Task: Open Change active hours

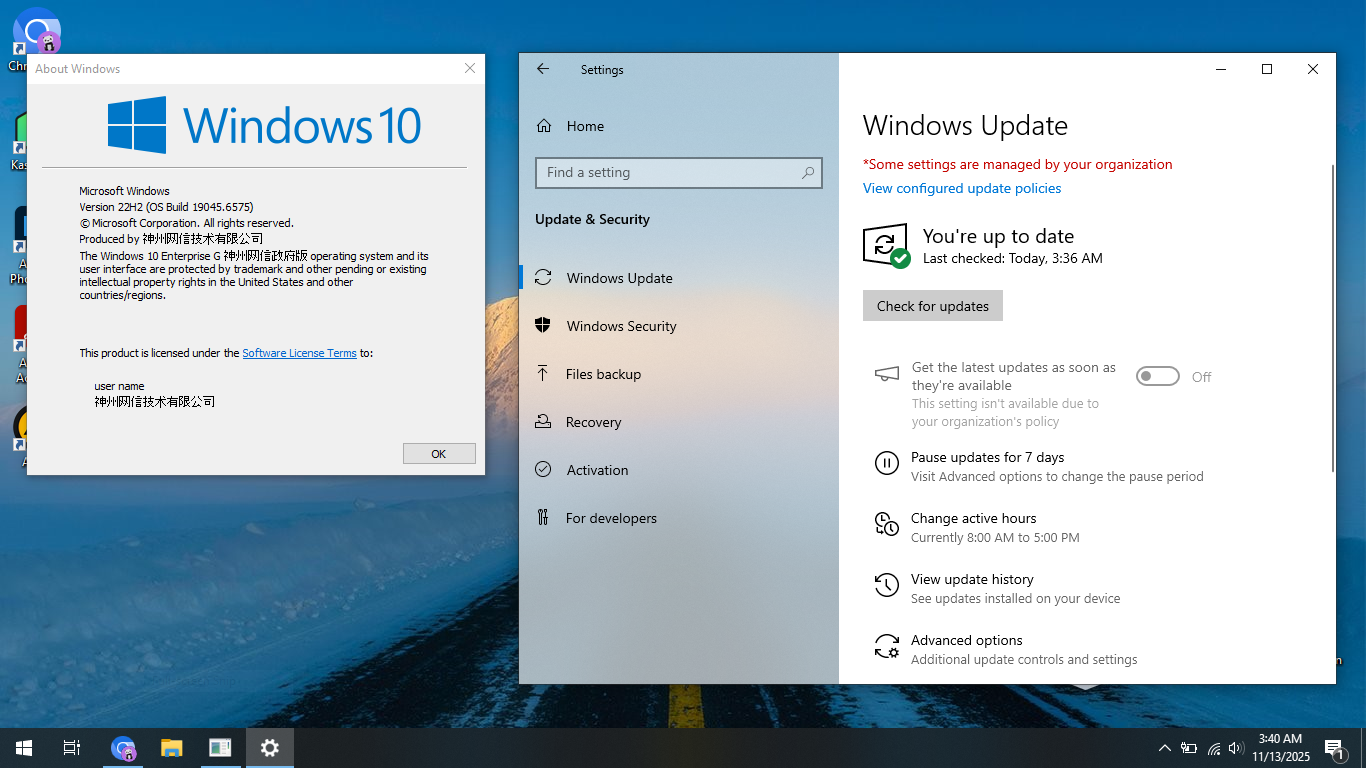Action: click(x=976, y=527)
